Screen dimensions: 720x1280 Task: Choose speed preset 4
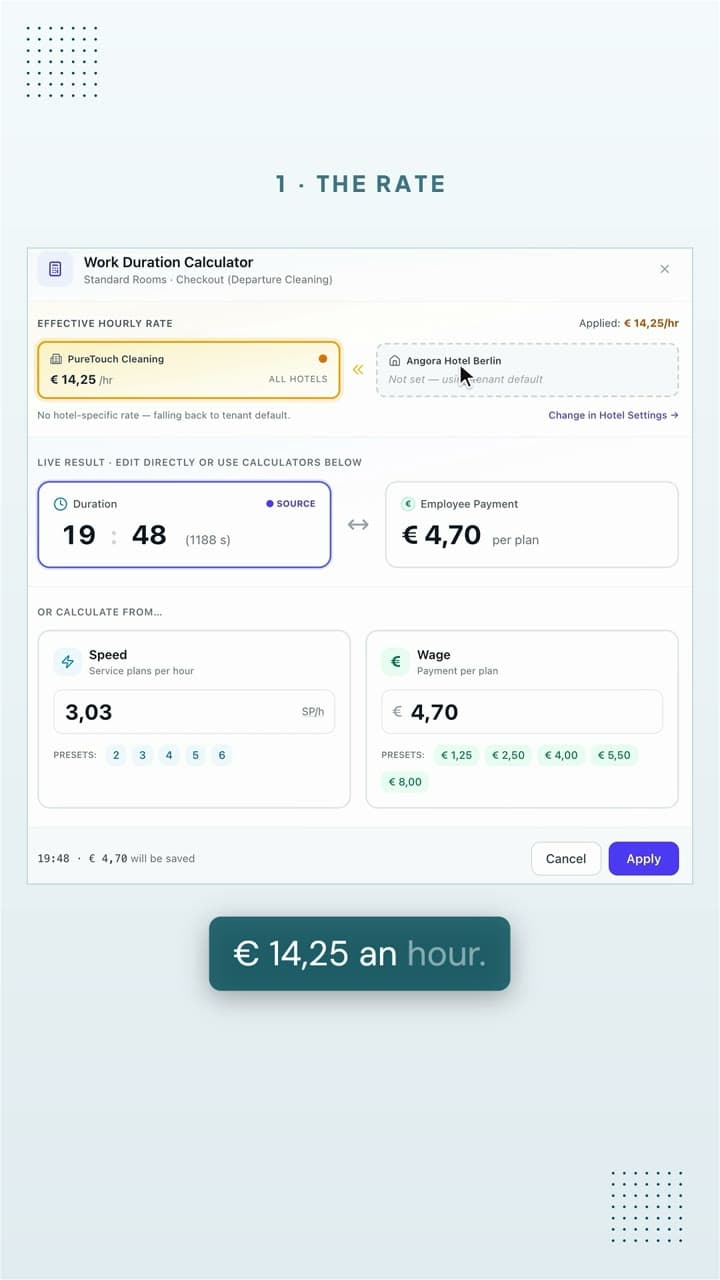click(x=169, y=755)
